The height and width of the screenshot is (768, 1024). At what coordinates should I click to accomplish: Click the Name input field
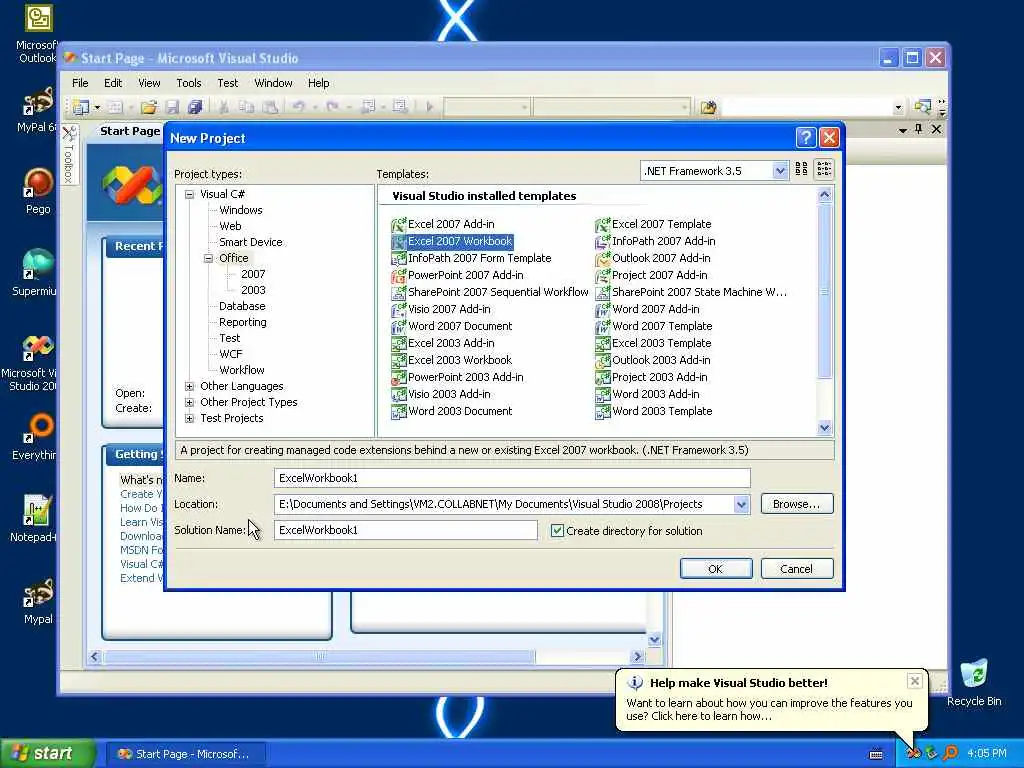(x=512, y=478)
